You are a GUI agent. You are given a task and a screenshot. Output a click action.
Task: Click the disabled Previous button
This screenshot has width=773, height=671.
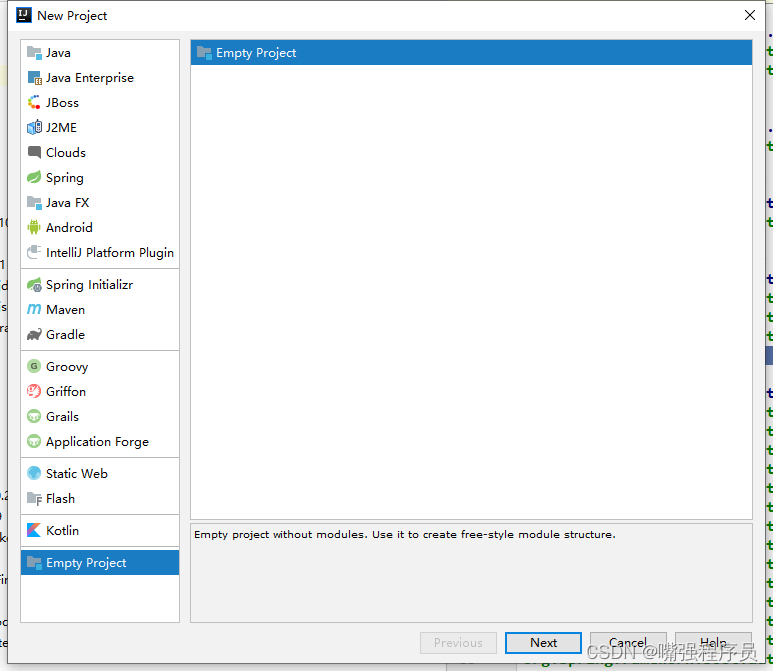(458, 643)
